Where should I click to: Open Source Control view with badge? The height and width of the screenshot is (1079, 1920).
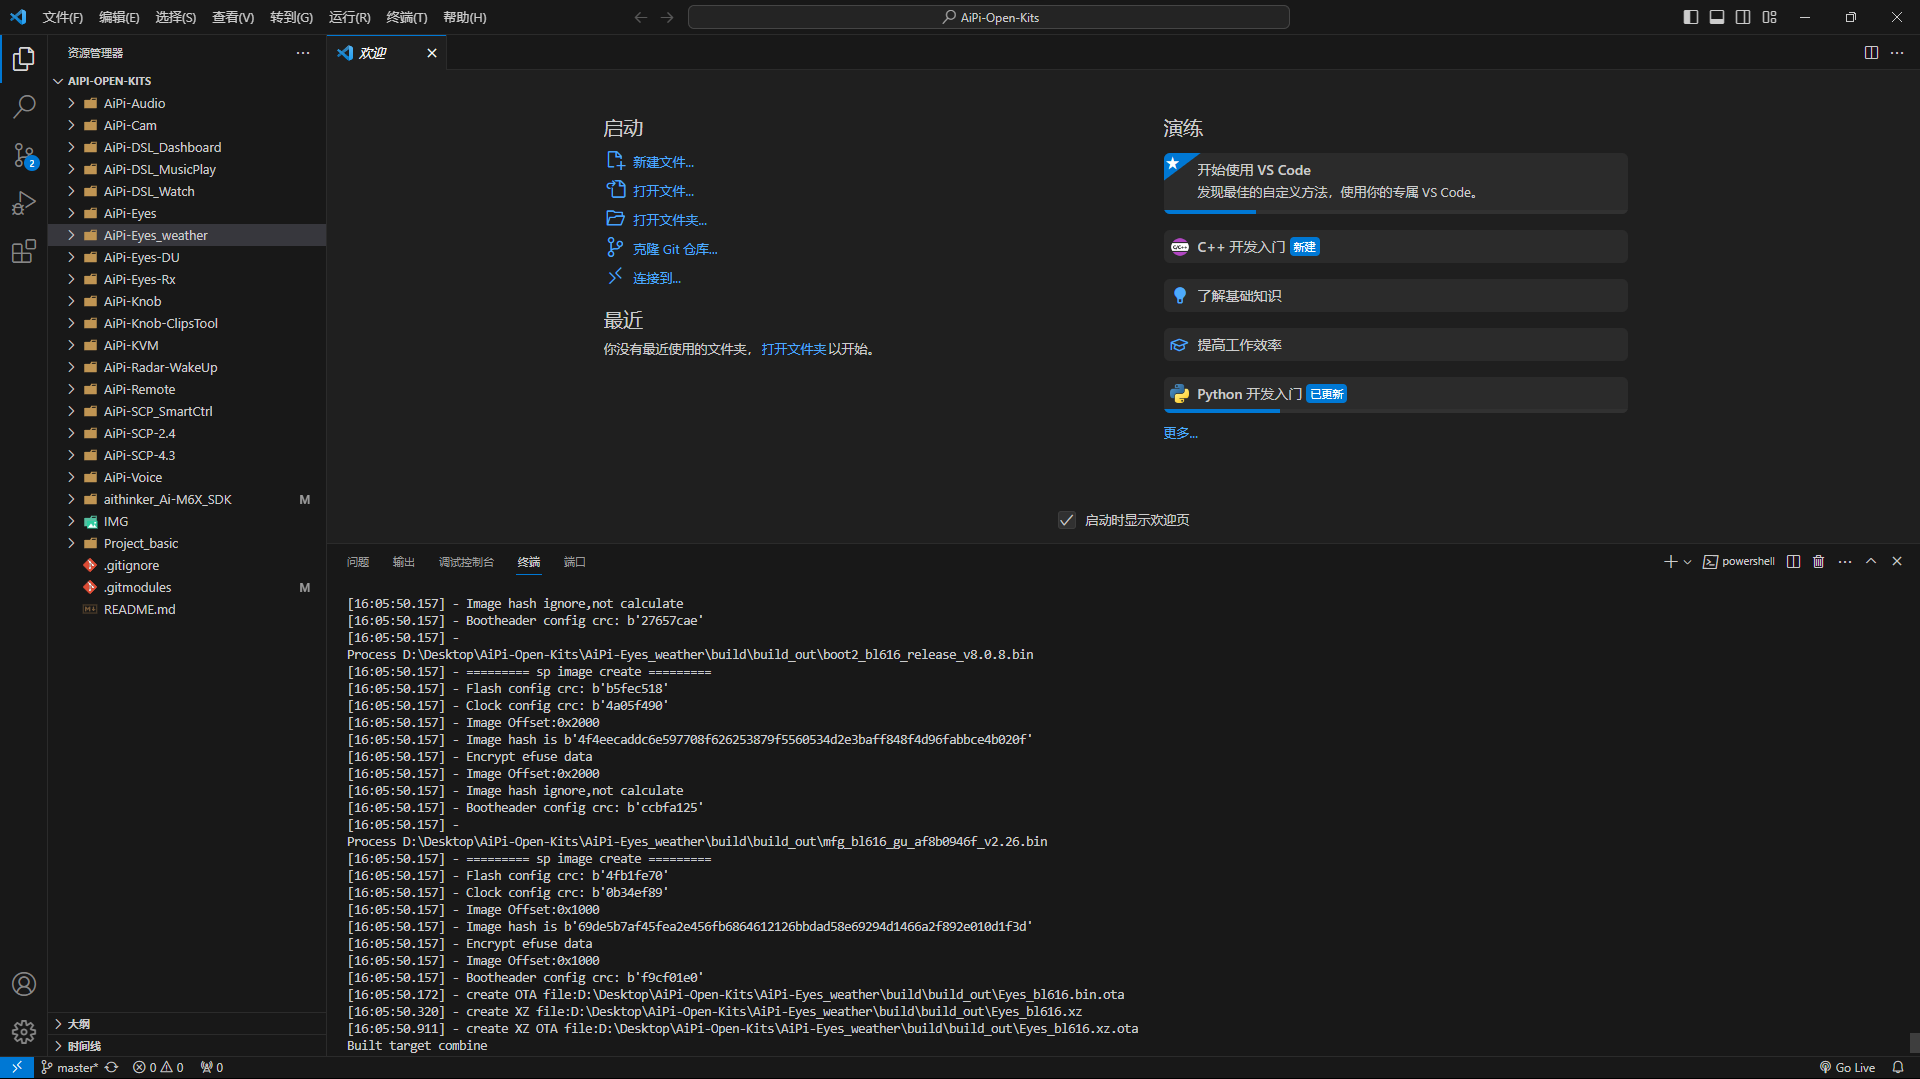coord(24,155)
